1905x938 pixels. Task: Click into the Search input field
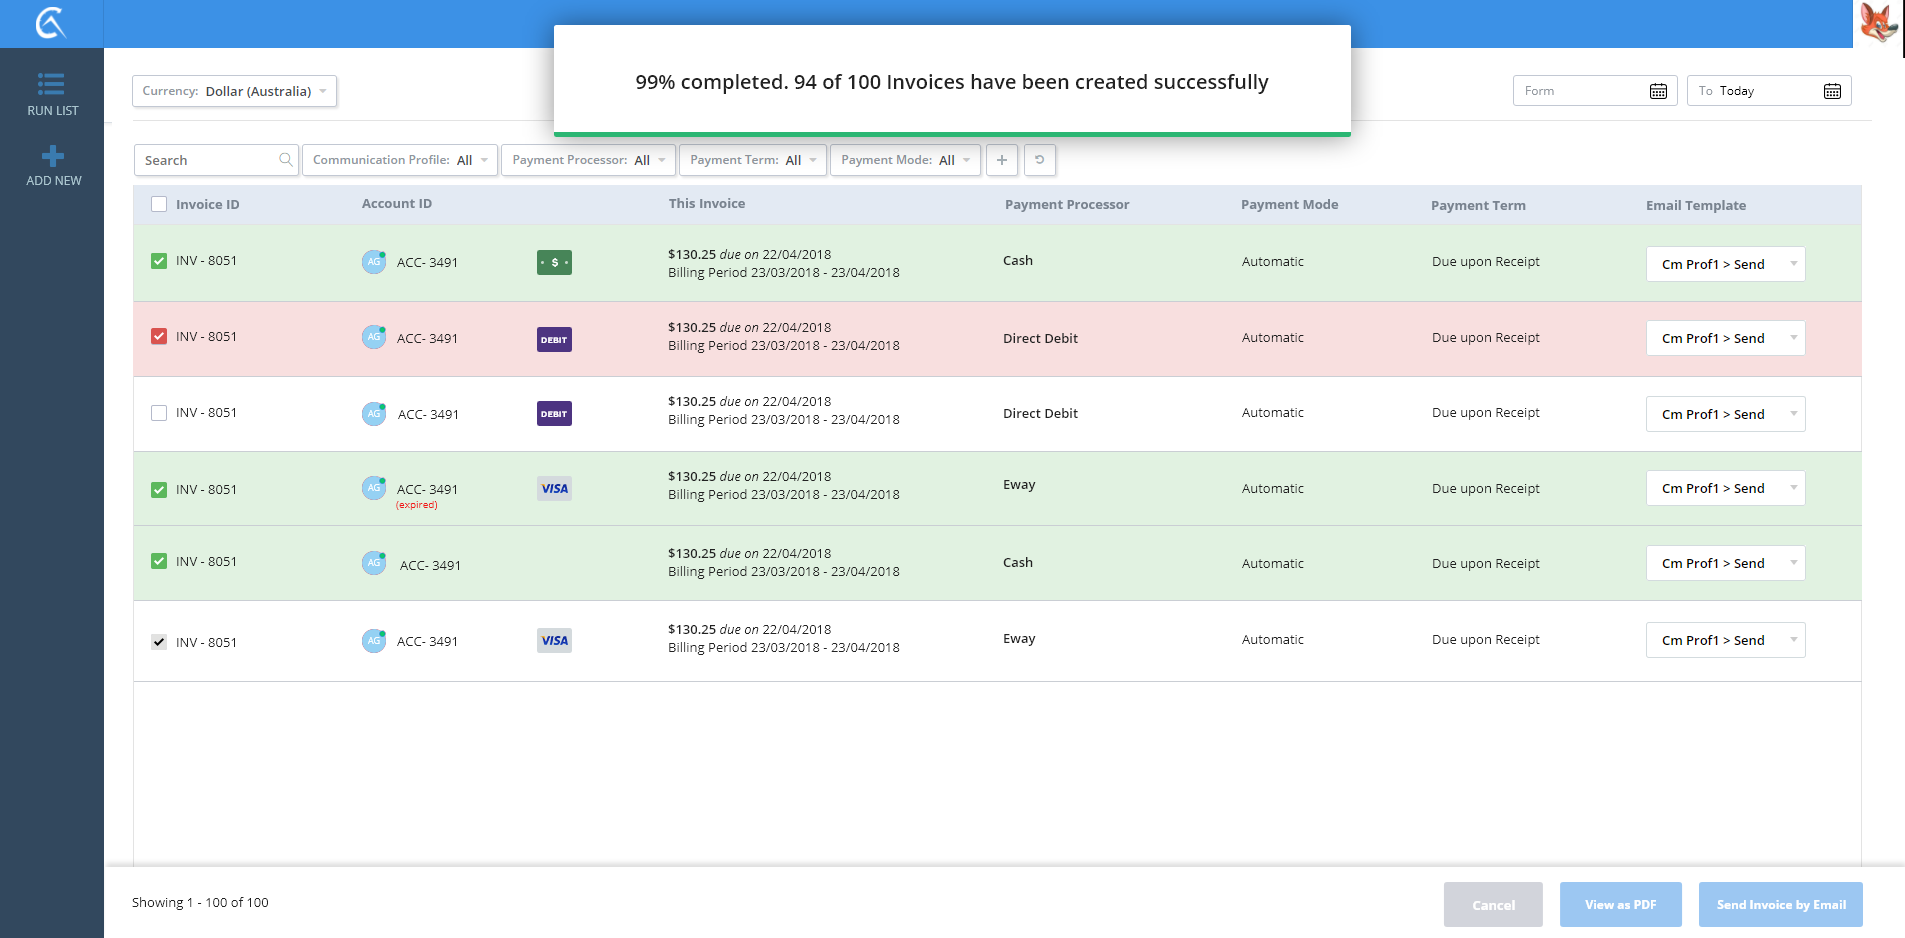point(209,160)
